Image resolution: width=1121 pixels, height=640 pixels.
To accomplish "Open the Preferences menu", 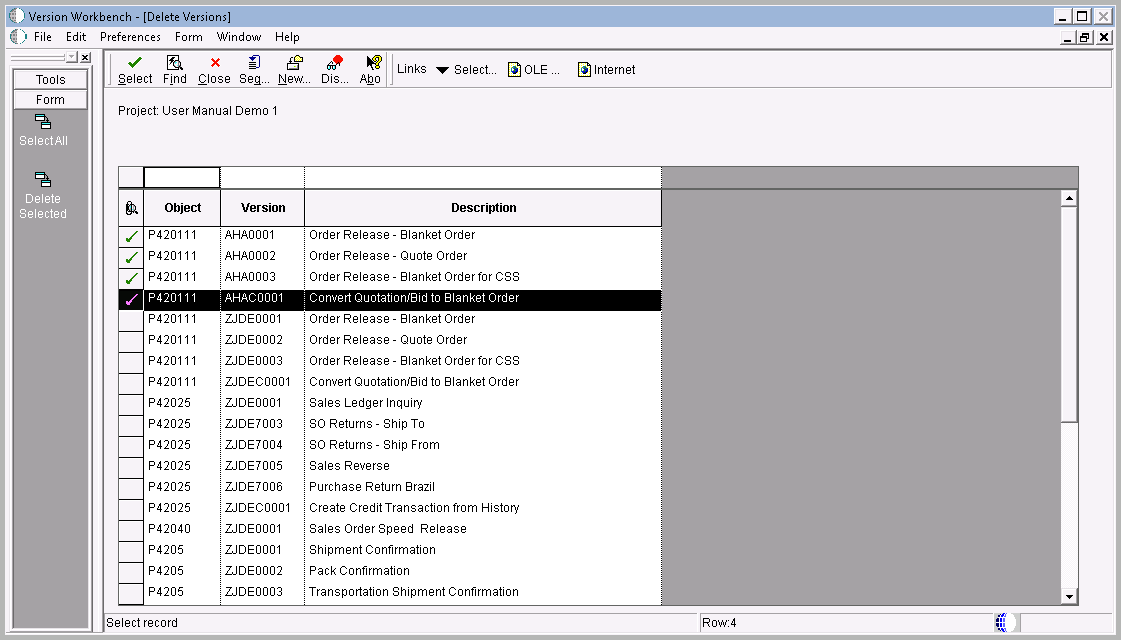I will (x=130, y=37).
